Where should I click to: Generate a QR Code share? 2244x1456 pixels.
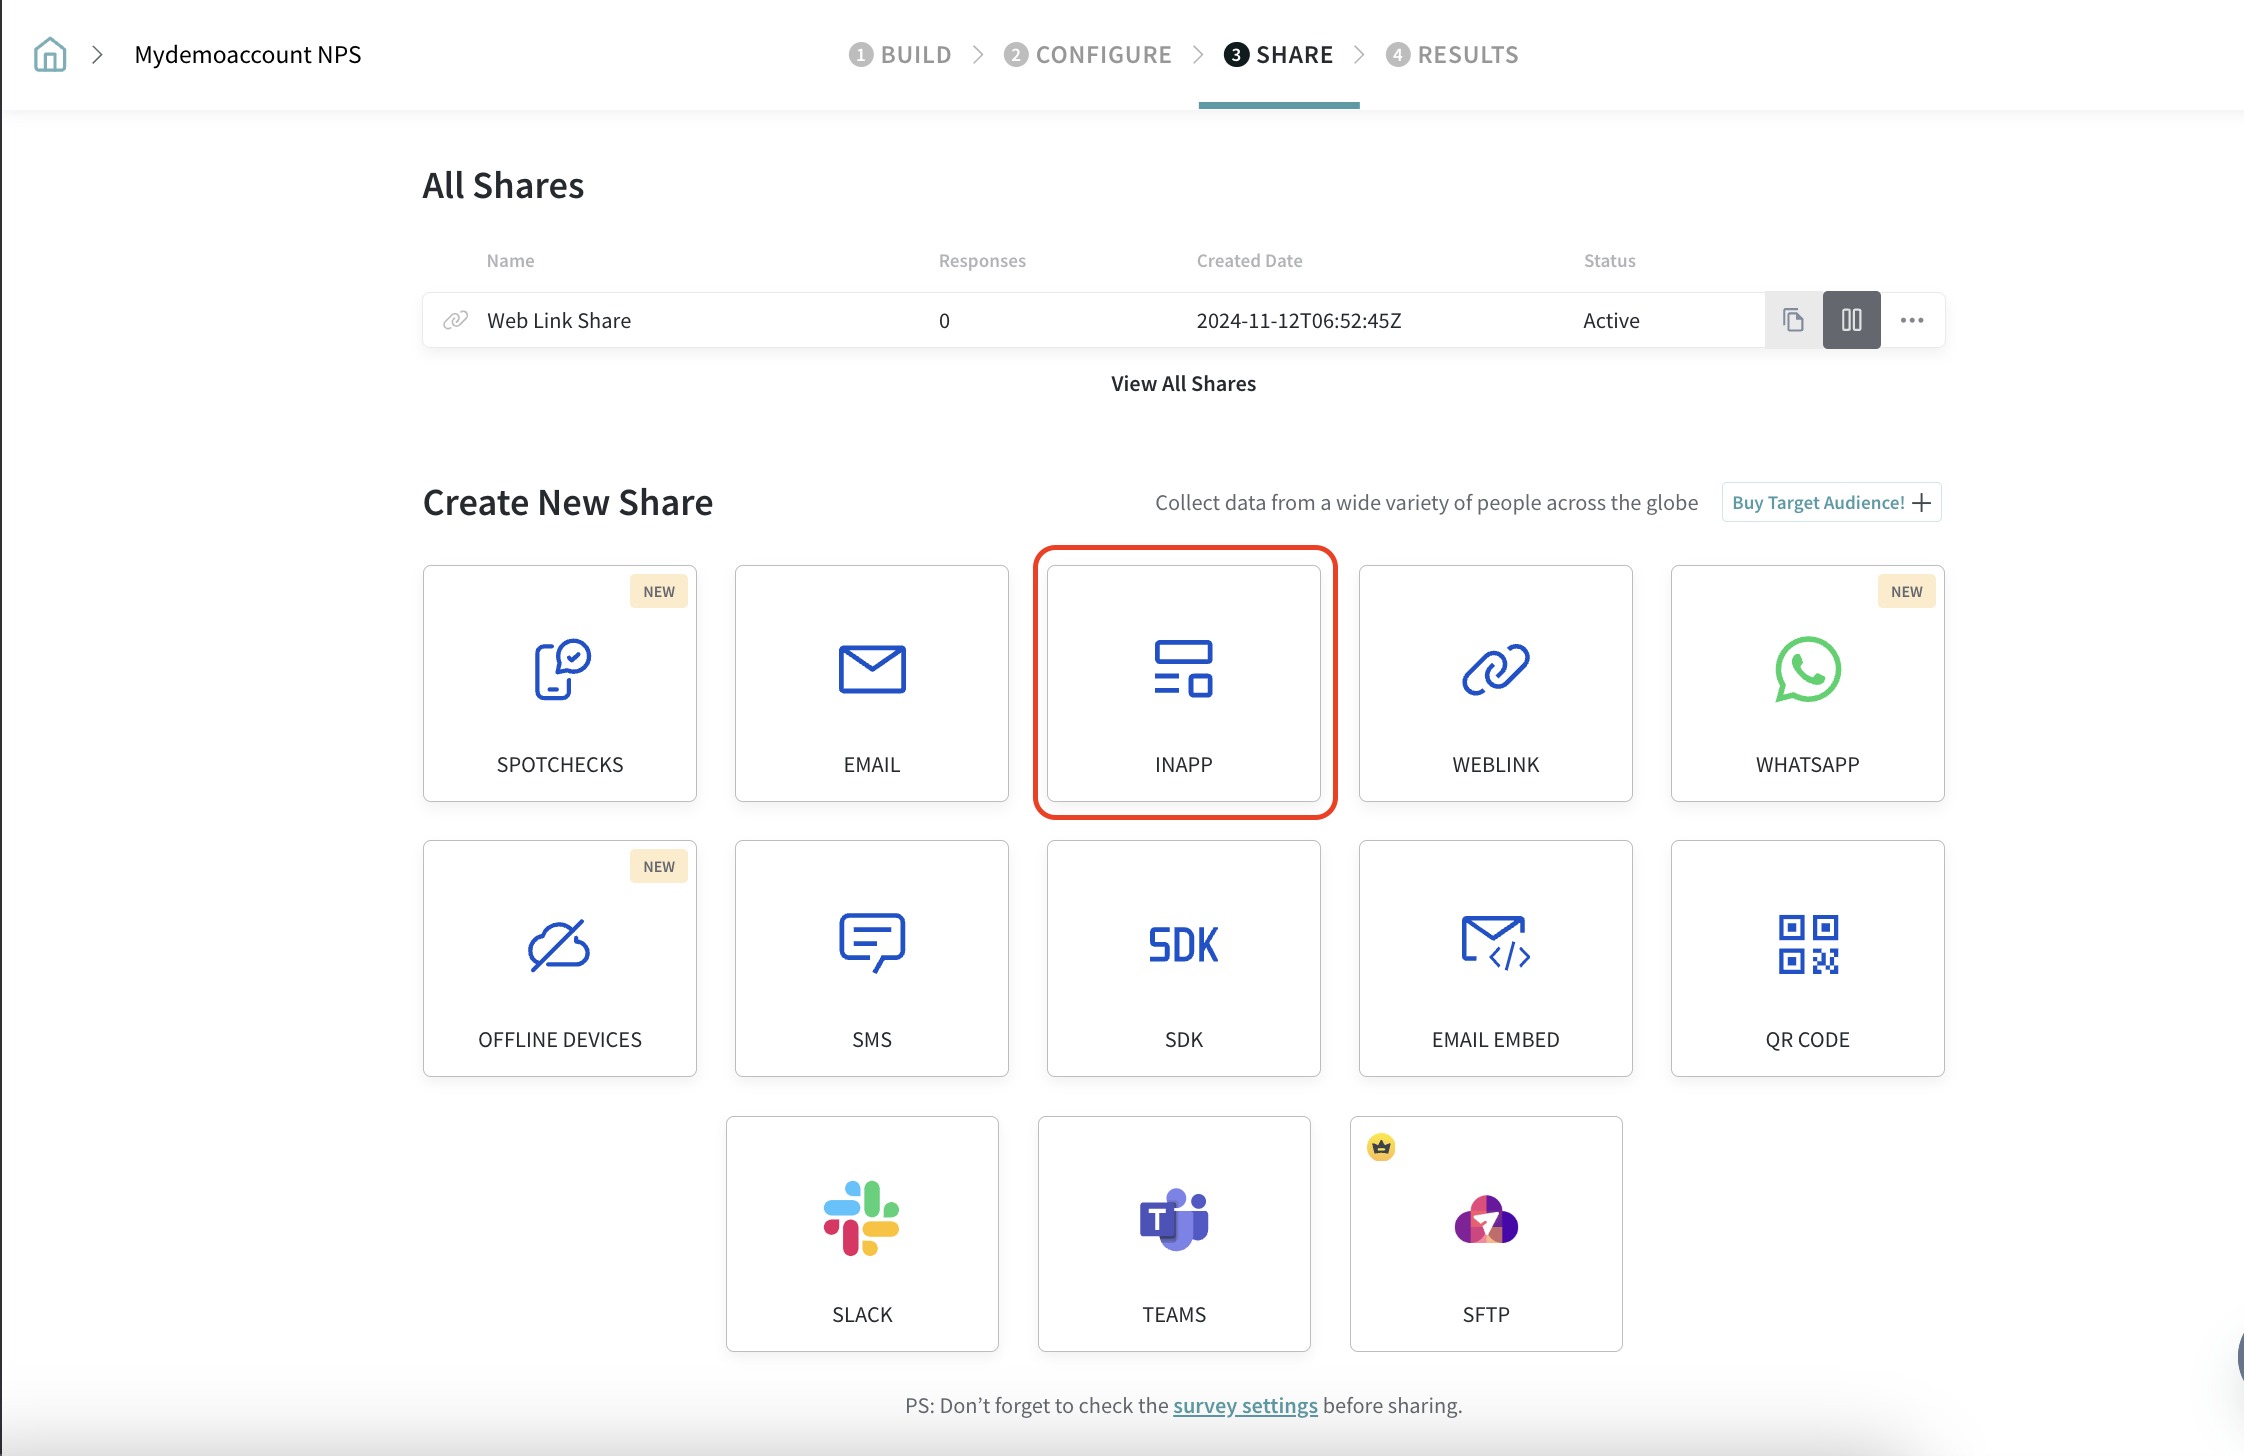[x=1807, y=958]
